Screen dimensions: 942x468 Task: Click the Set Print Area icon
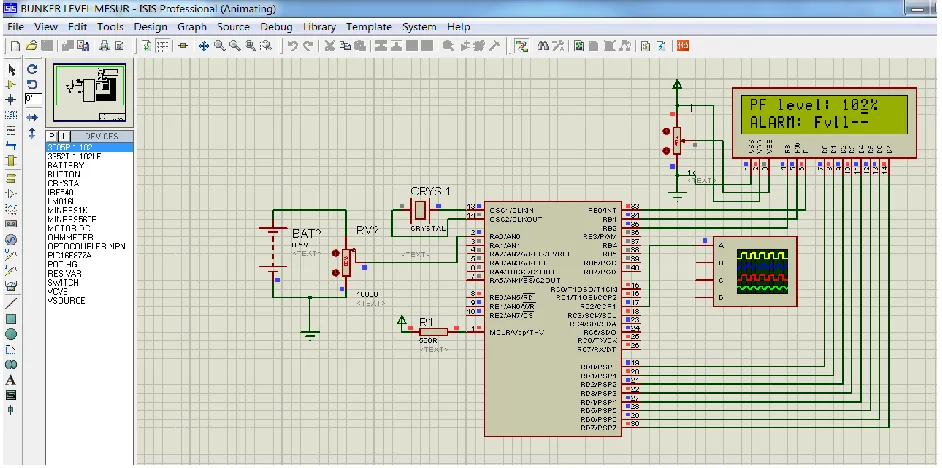119,46
